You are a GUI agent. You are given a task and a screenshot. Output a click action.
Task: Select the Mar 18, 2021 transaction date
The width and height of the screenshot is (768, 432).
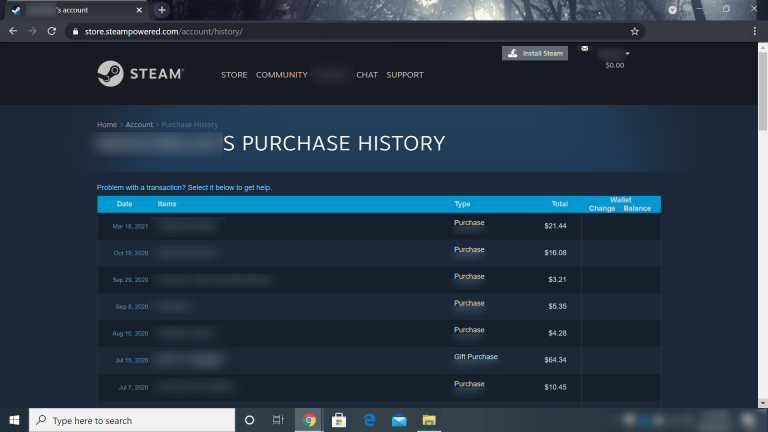coord(130,226)
